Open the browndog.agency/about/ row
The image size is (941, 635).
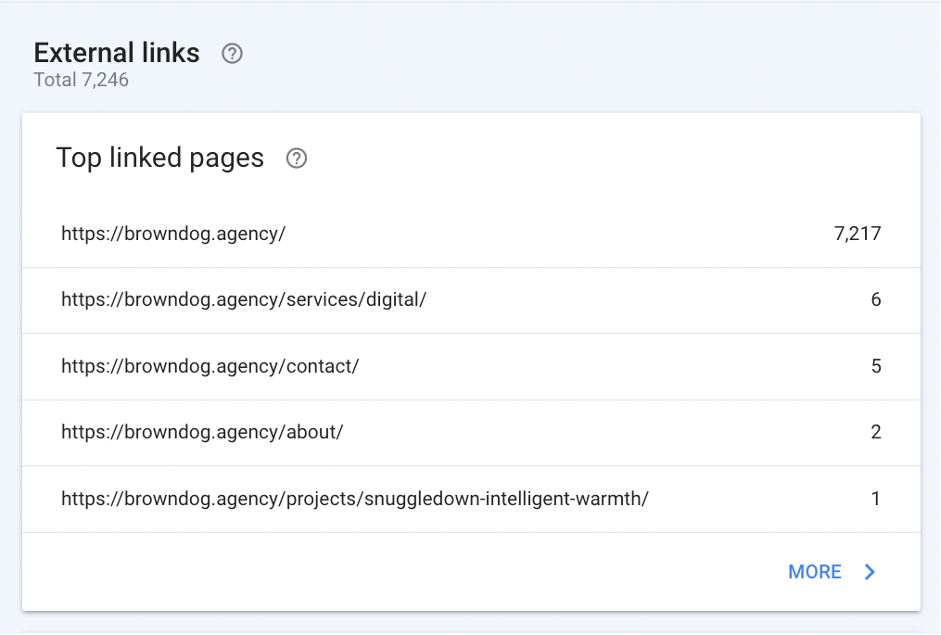(x=471, y=433)
